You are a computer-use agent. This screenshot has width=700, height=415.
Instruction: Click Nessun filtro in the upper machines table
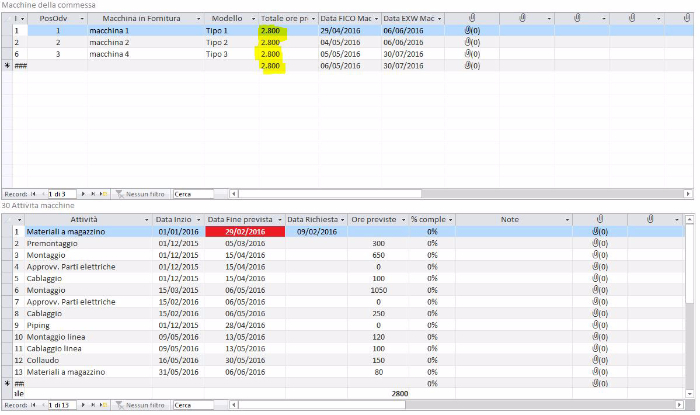point(143,193)
